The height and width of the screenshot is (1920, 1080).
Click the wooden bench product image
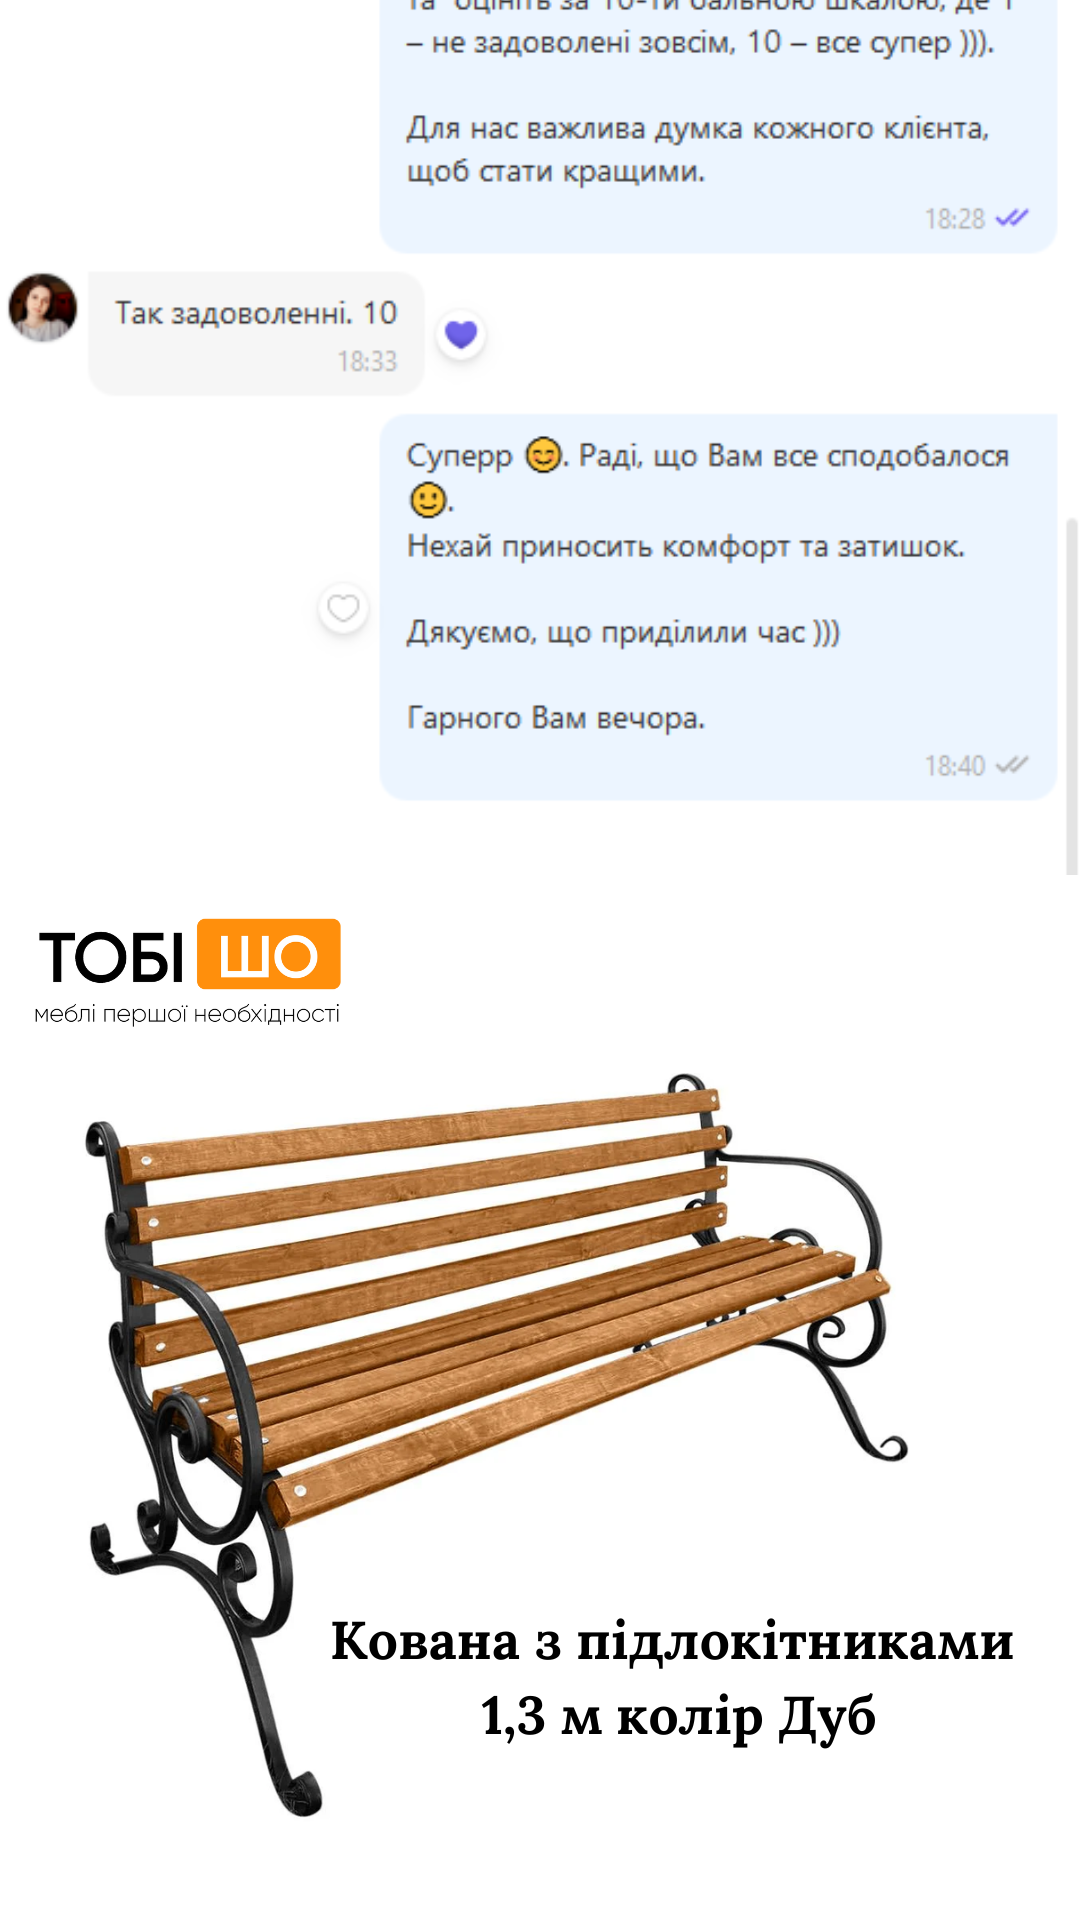coord(497,1440)
